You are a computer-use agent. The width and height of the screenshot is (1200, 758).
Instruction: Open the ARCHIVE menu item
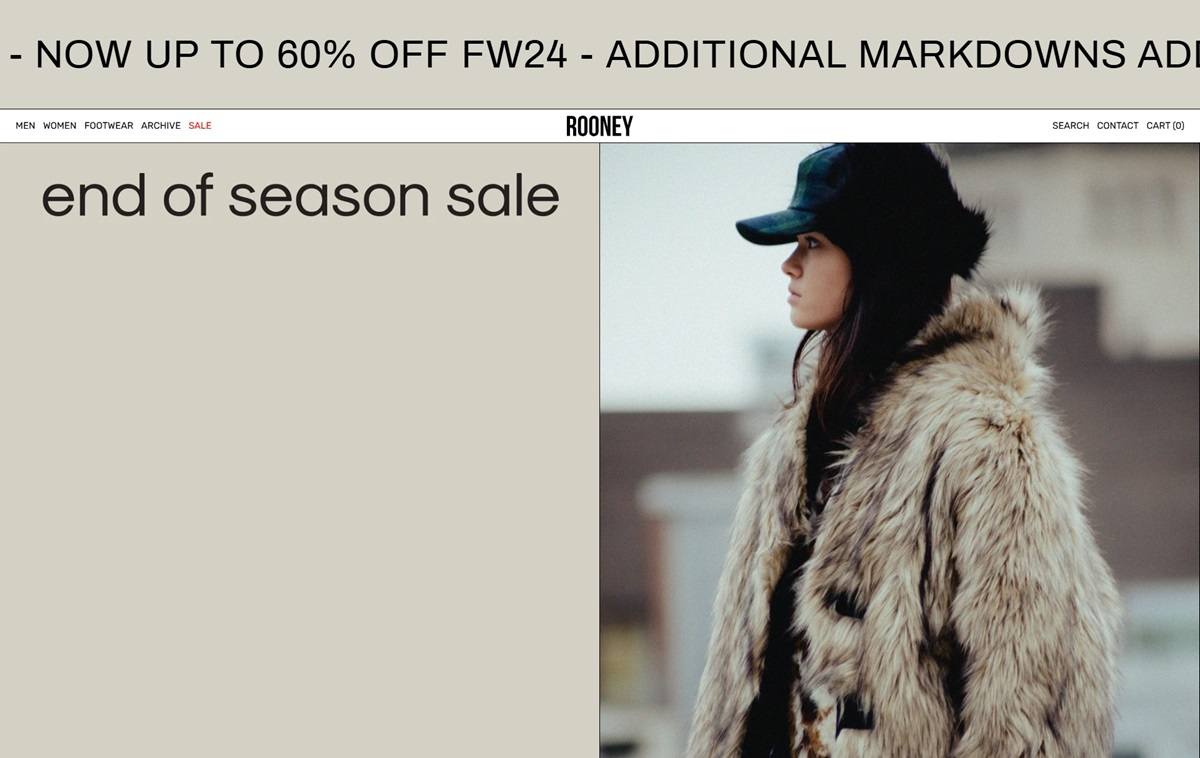[160, 126]
